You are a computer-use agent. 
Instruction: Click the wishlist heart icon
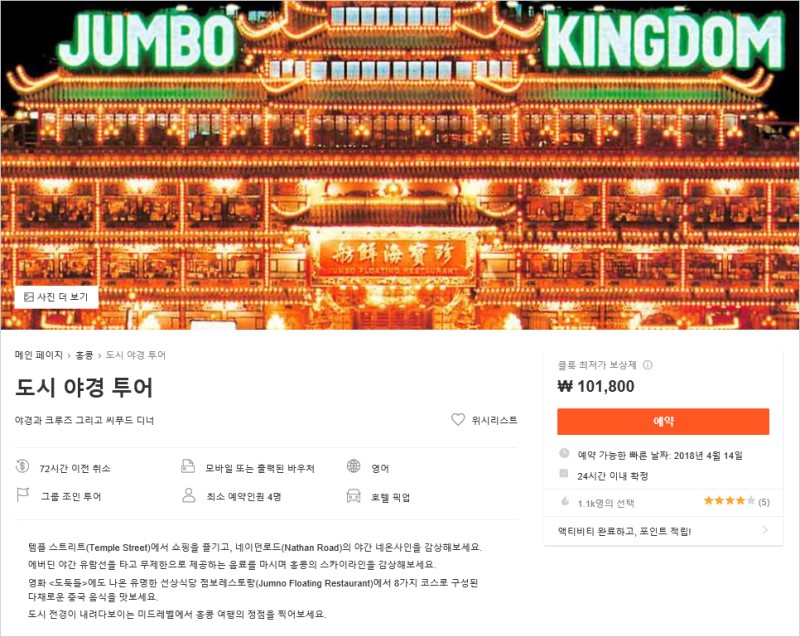pyautogui.click(x=458, y=419)
